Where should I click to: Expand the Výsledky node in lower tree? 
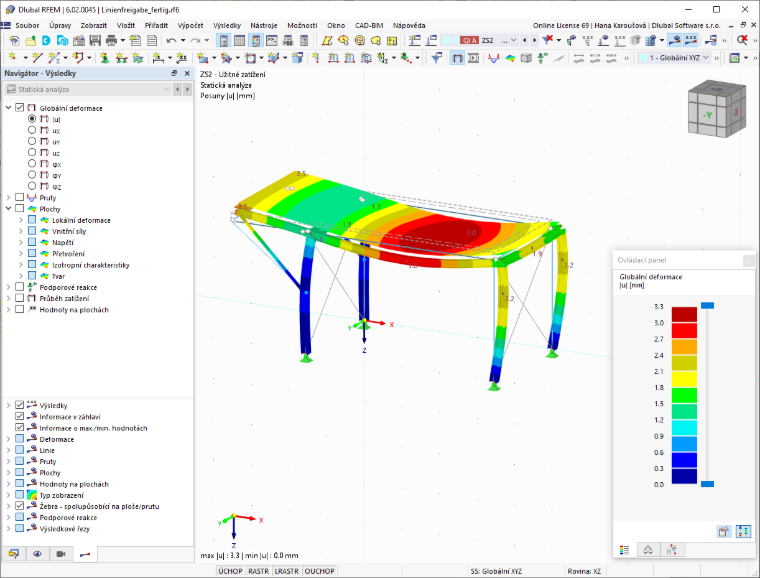tap(8, 405)
